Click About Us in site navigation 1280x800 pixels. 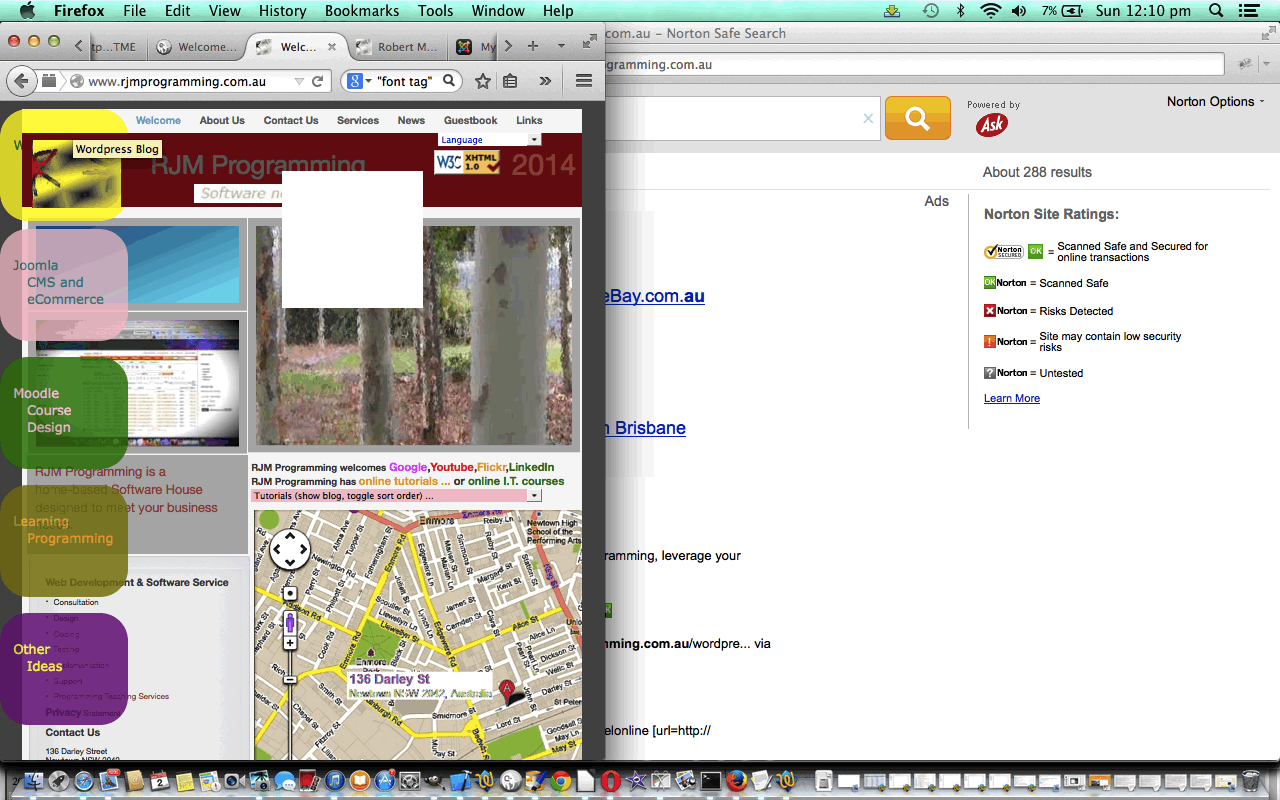coord(222,120)
